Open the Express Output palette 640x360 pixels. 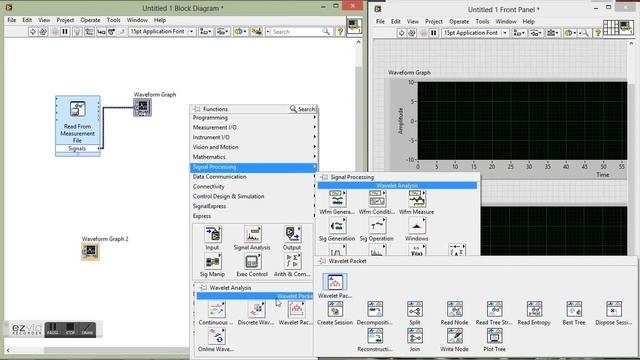[292, 235]
